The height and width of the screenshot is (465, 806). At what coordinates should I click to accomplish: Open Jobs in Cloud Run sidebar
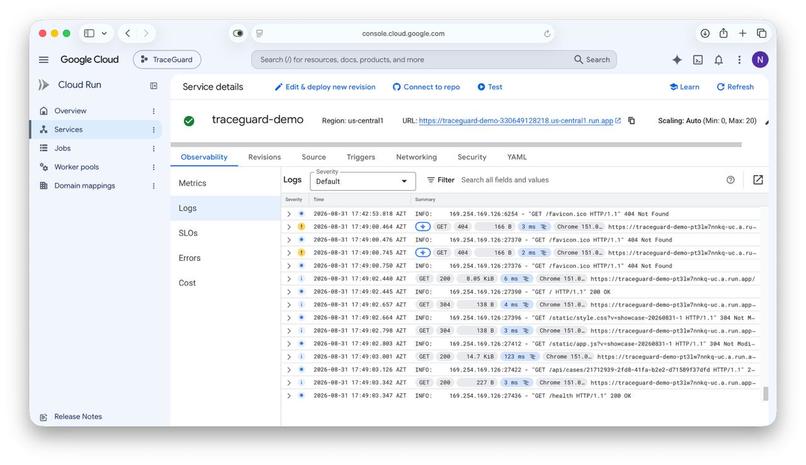click(x=62, y=148)
